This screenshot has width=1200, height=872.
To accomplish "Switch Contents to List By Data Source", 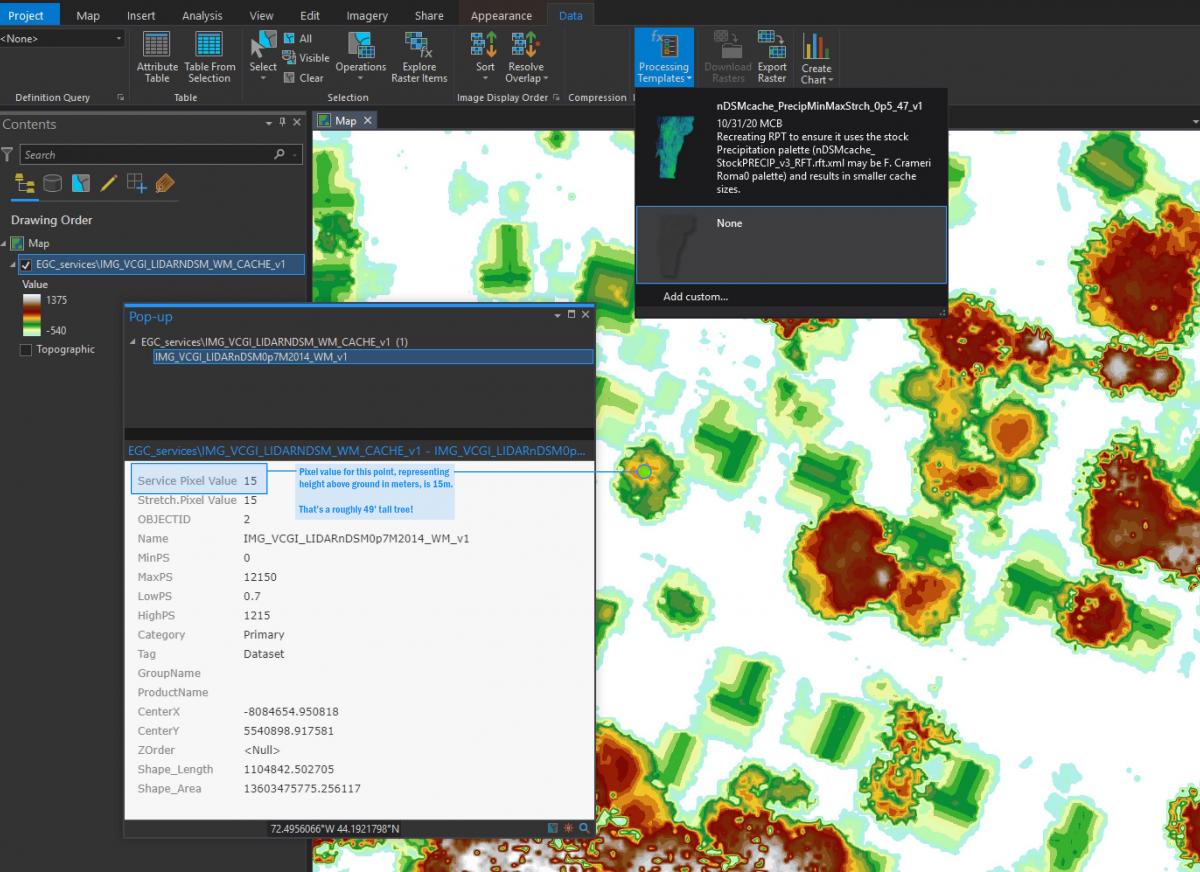I will coord(53,184).
